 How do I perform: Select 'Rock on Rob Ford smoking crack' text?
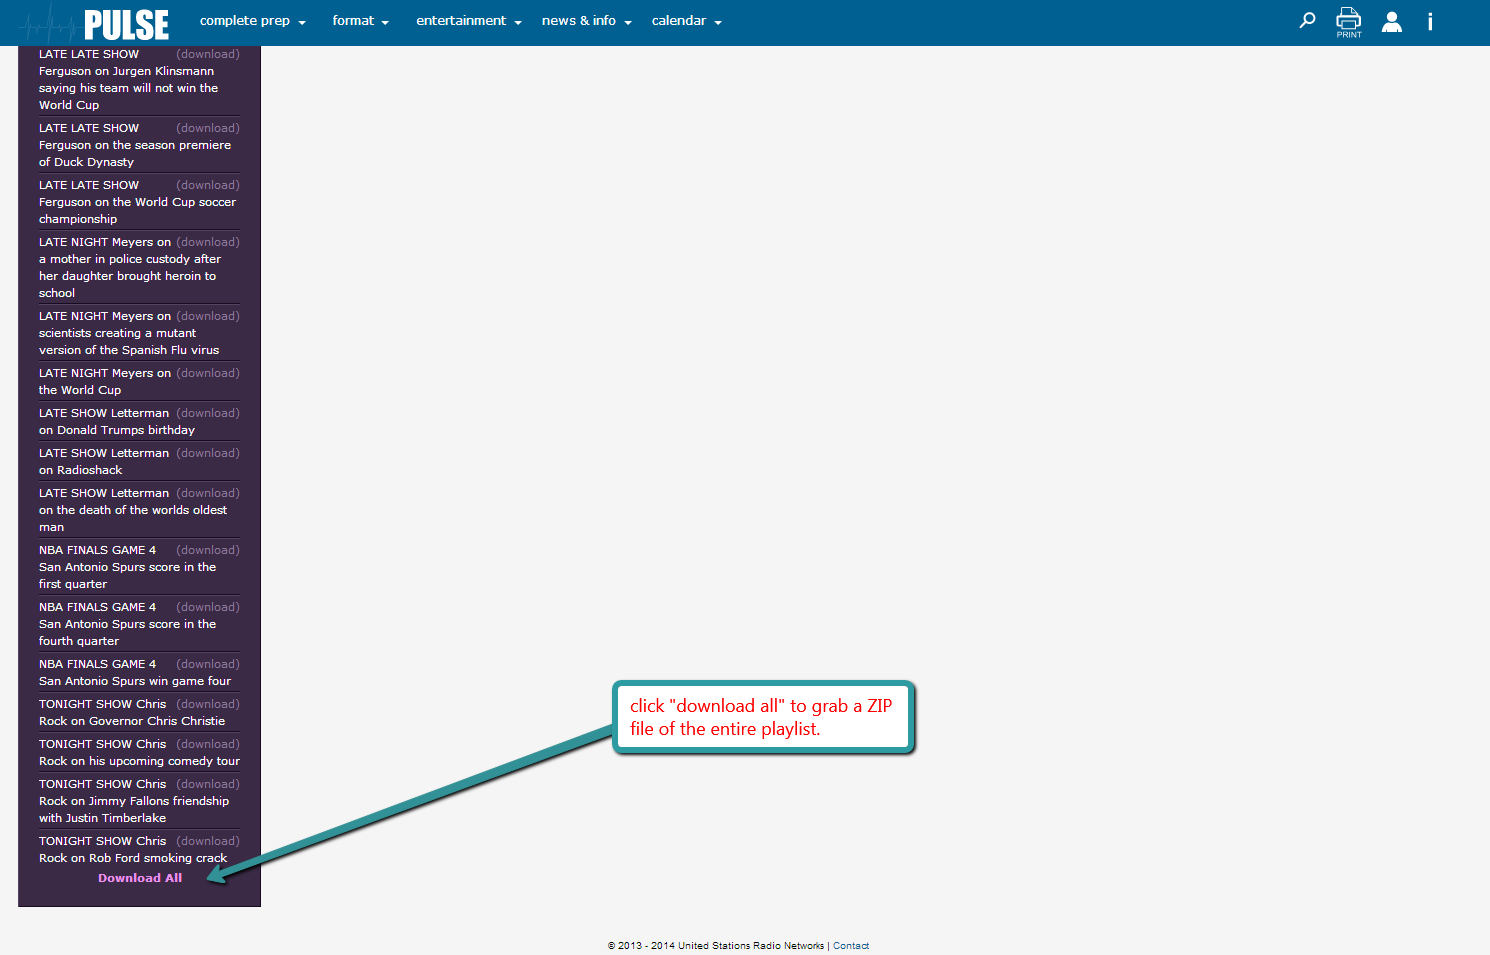(133, 858)
